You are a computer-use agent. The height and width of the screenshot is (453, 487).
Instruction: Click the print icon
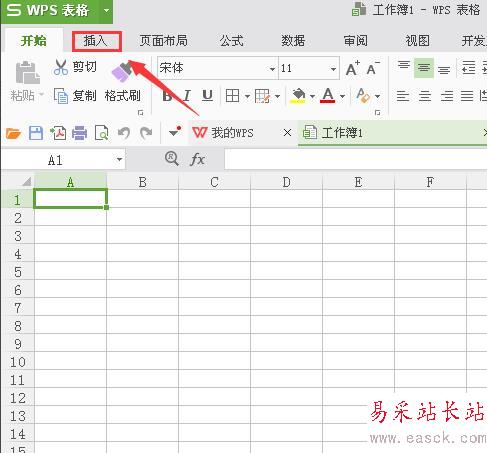click(79, 133)
